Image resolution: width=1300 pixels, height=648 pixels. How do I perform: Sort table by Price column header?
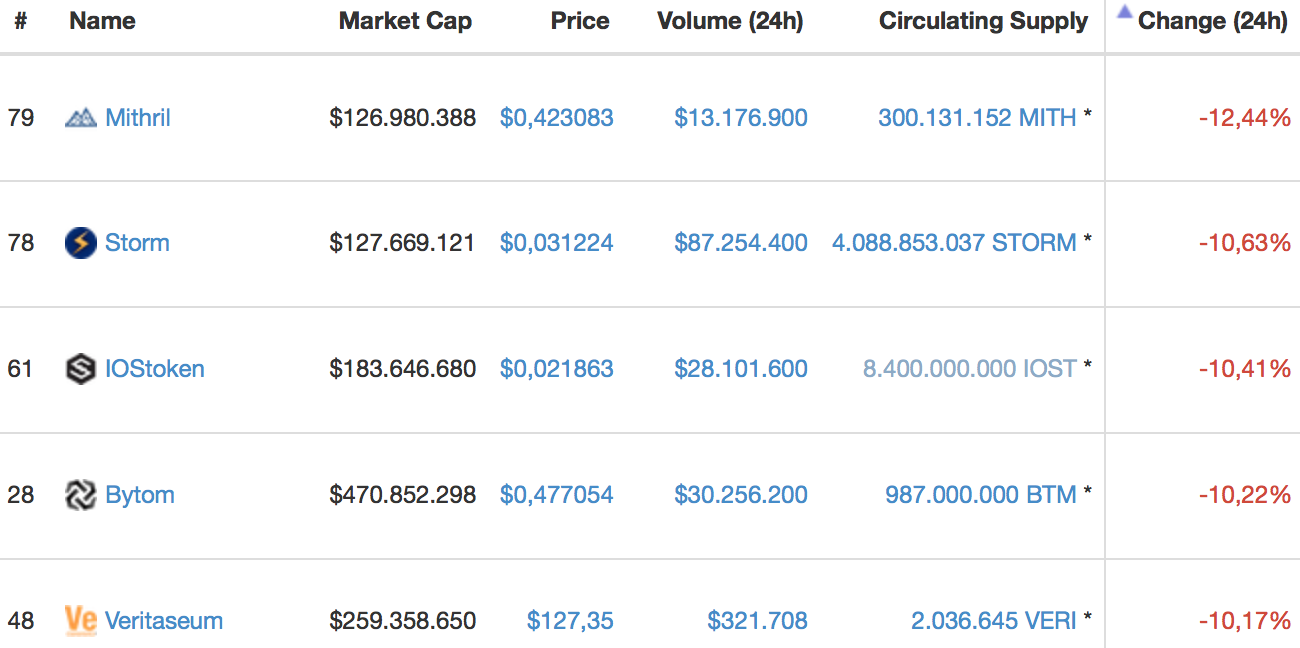[x=580, y=21]
